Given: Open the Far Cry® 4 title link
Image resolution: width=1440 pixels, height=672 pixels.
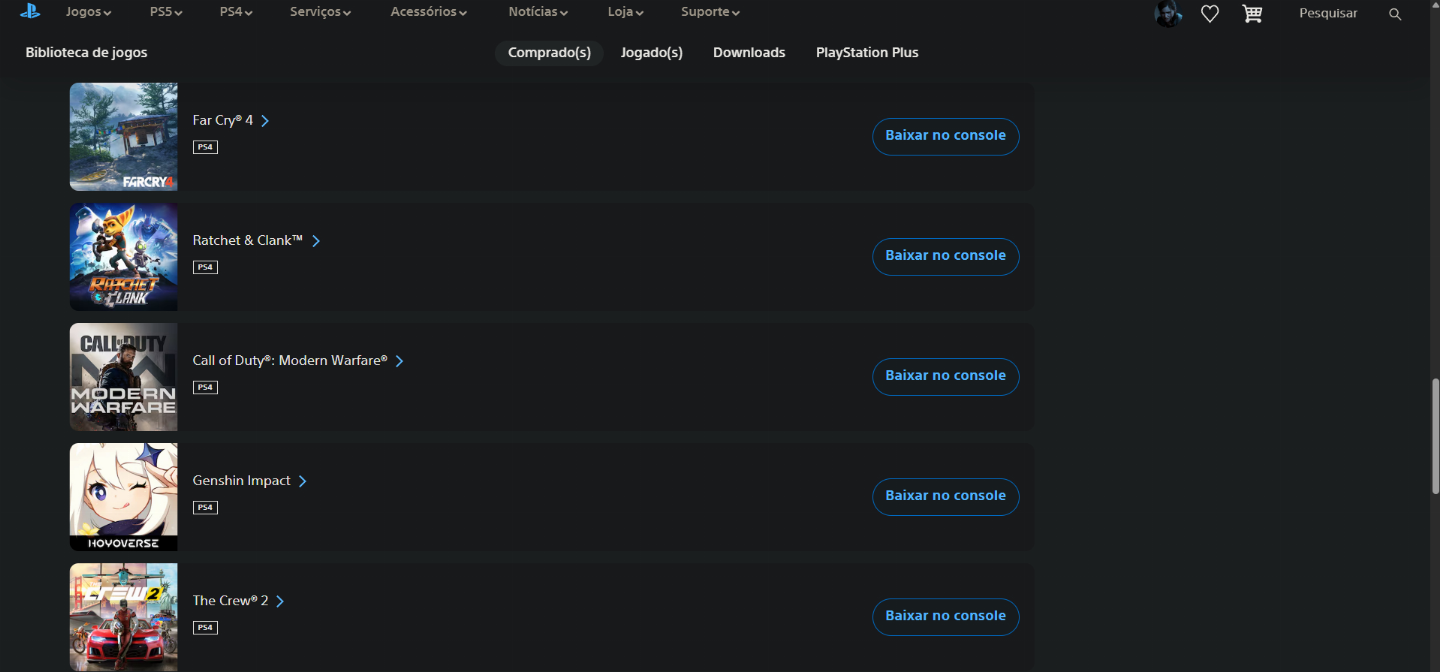Looking at the screenshot, I should point(231,121).
